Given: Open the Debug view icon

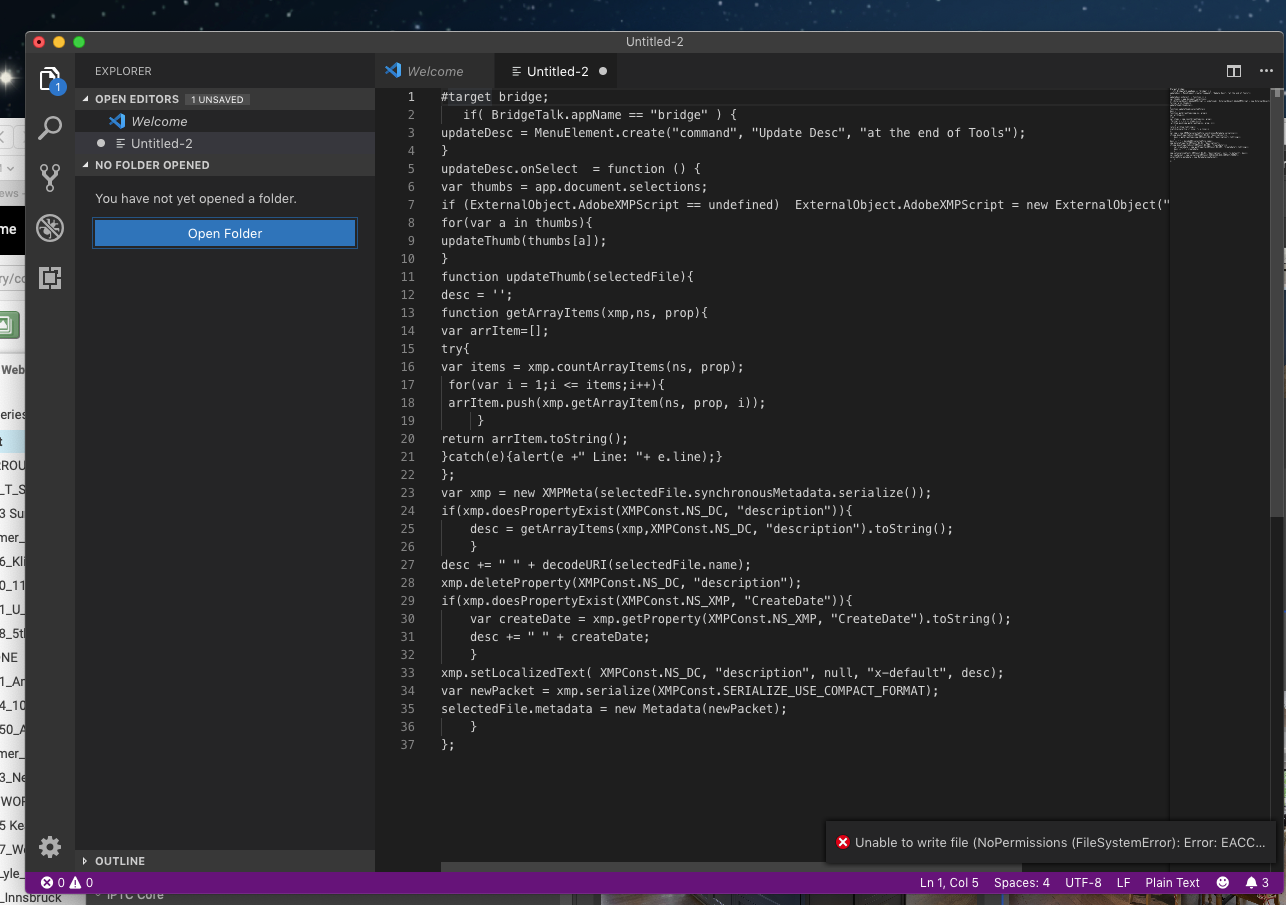Looking at the screenshot, I should click(x=50, y=228).
